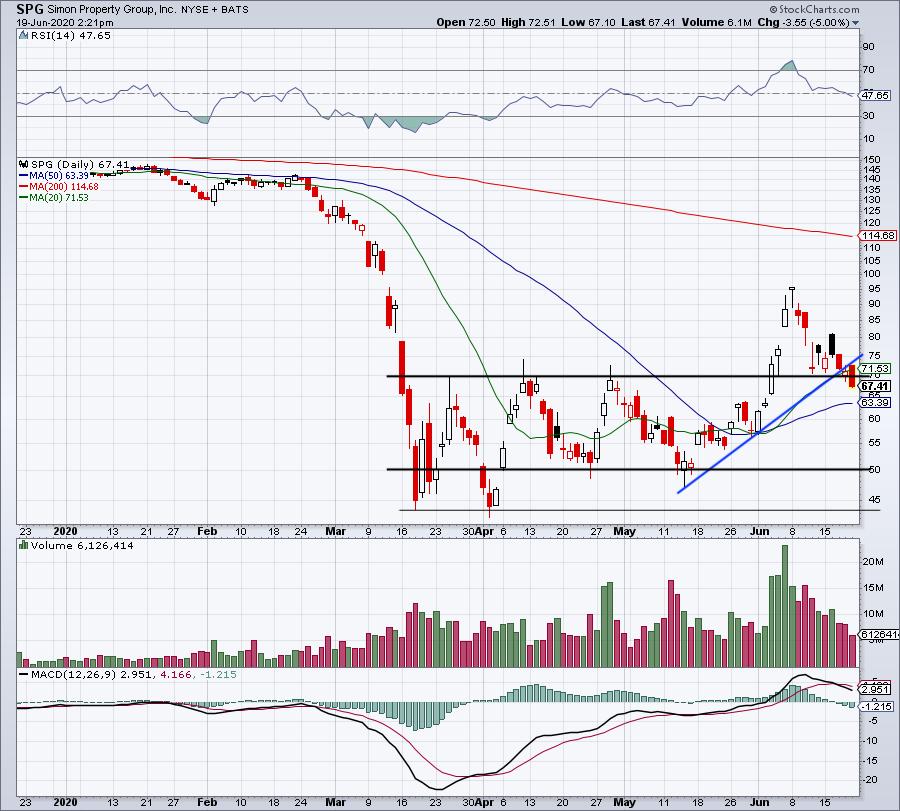Click the Simon Property Group, Inc. name
Screen dimensions: 900x811
pos(111,9)
